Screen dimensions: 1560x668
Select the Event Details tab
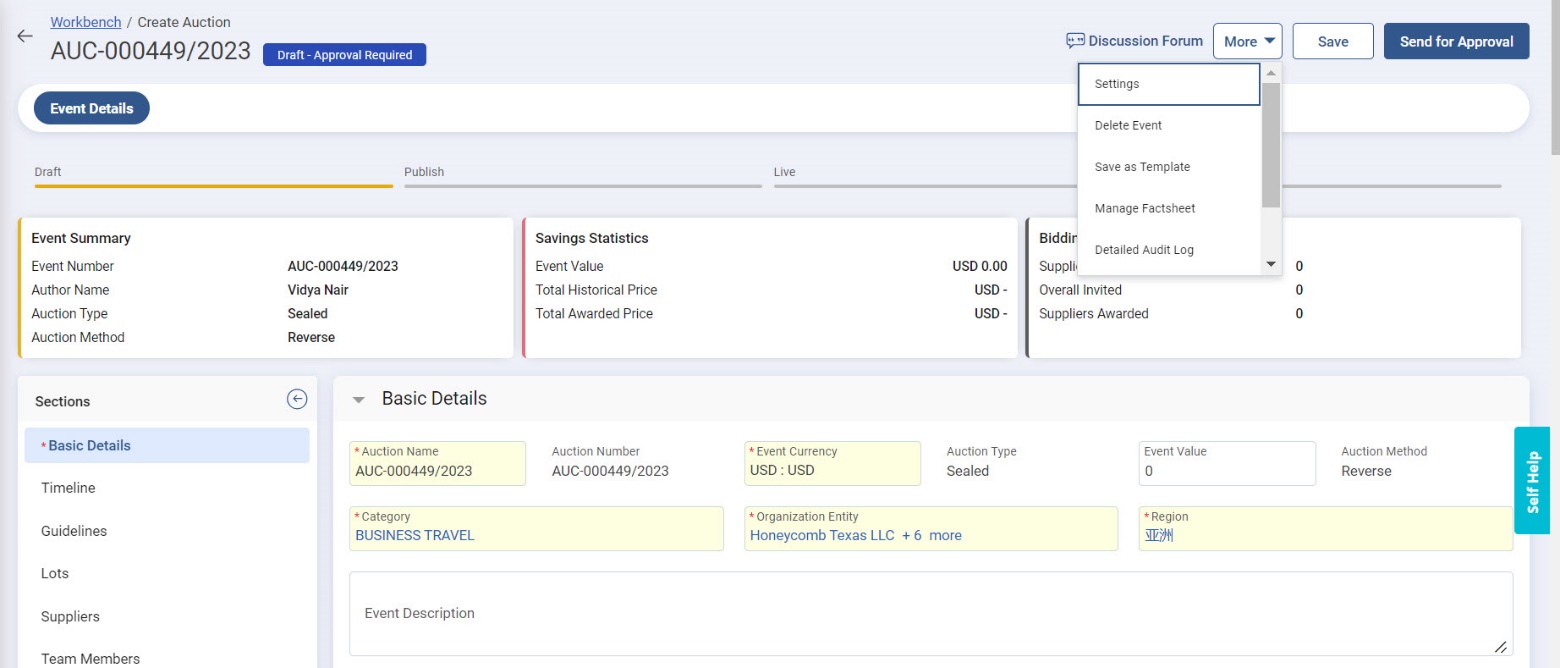(92, 109)
